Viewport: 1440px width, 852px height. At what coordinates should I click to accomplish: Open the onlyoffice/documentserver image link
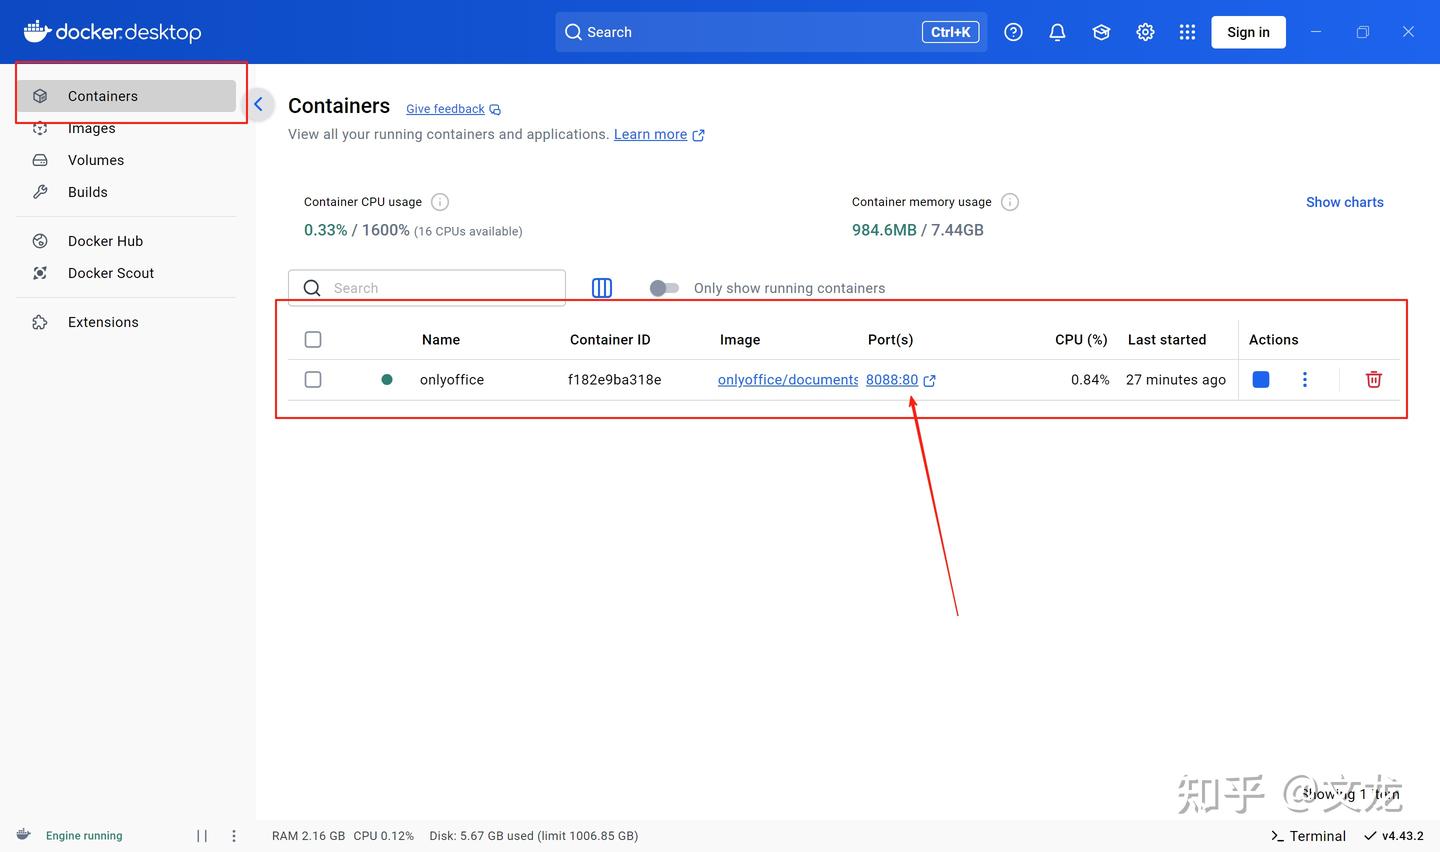click(788, 380)
